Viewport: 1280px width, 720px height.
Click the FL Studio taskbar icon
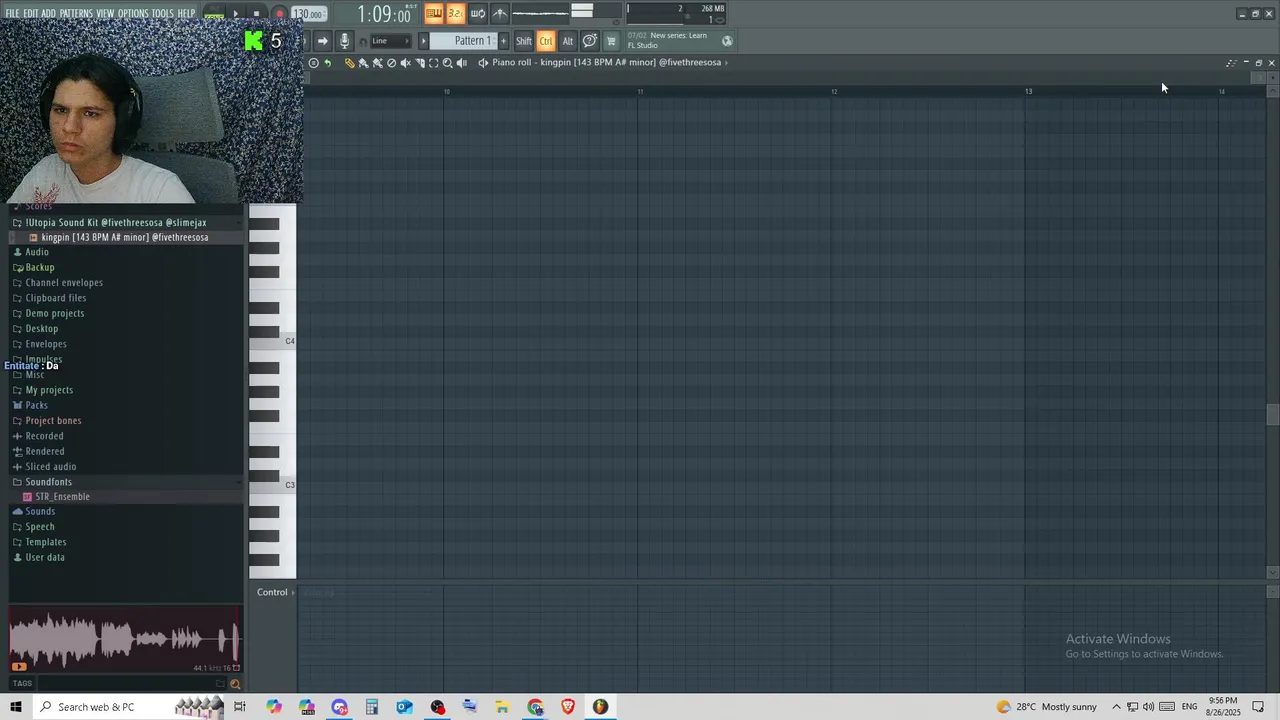pyautogui.click(x=600, y=707)
